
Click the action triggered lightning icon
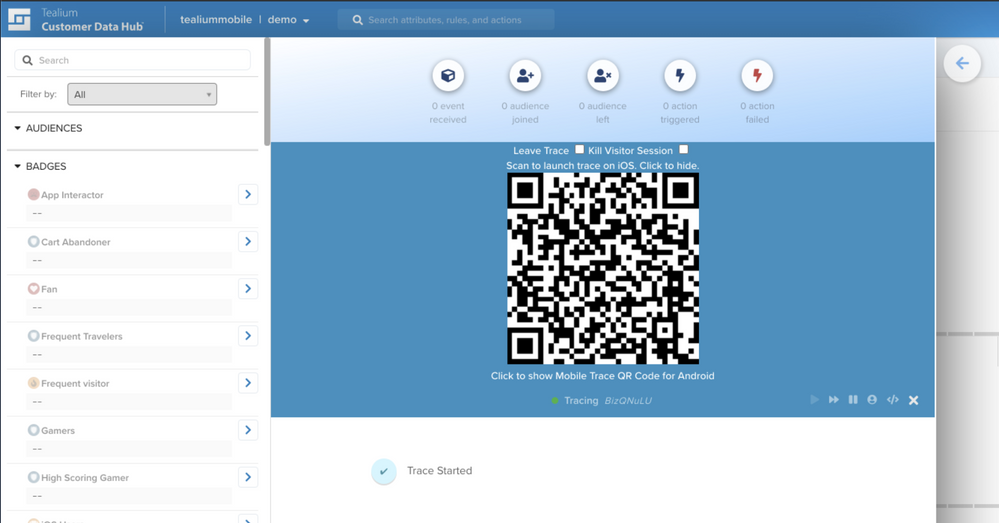(680, 76)
